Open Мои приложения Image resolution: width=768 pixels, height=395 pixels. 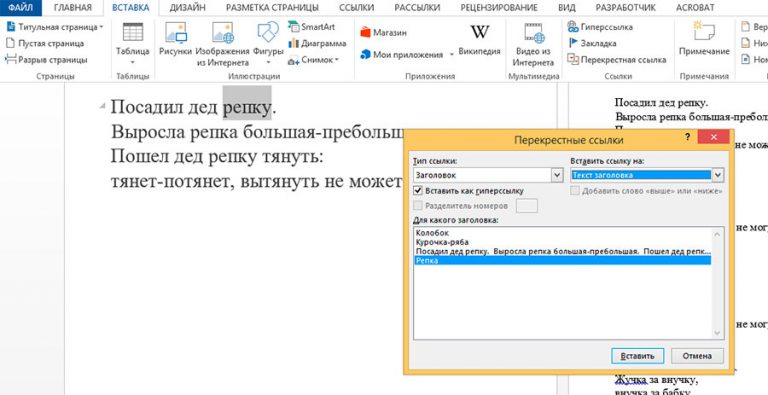pos(402,54)
